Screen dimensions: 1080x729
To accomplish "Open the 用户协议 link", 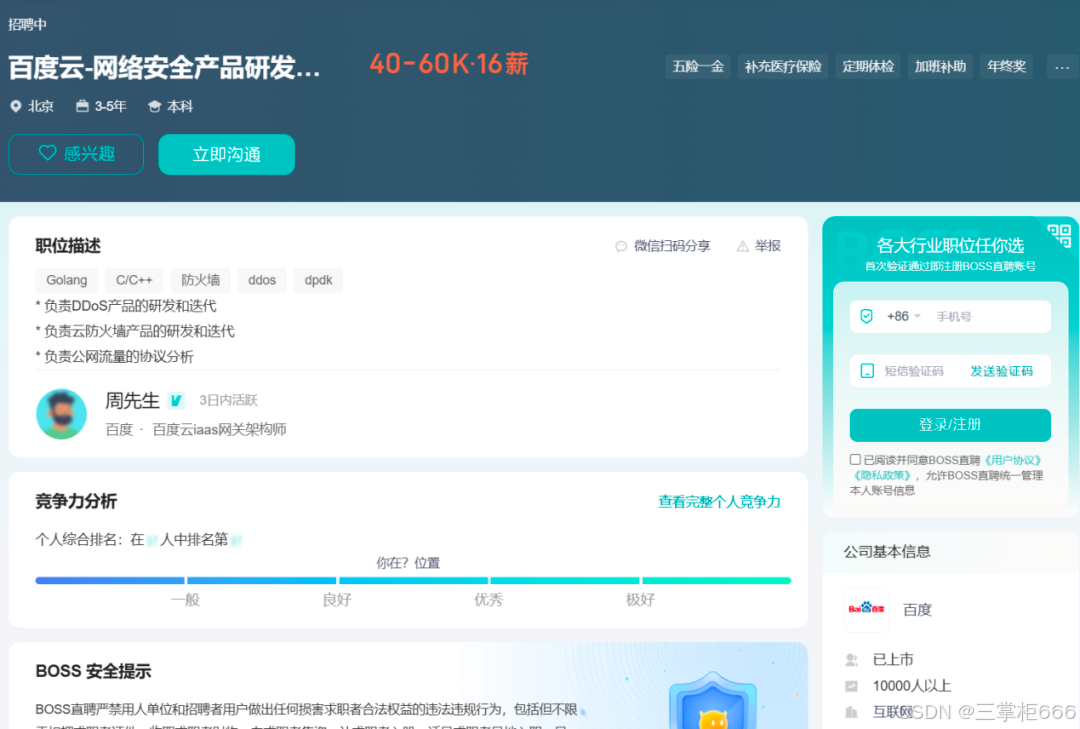I will (1010, 460).
